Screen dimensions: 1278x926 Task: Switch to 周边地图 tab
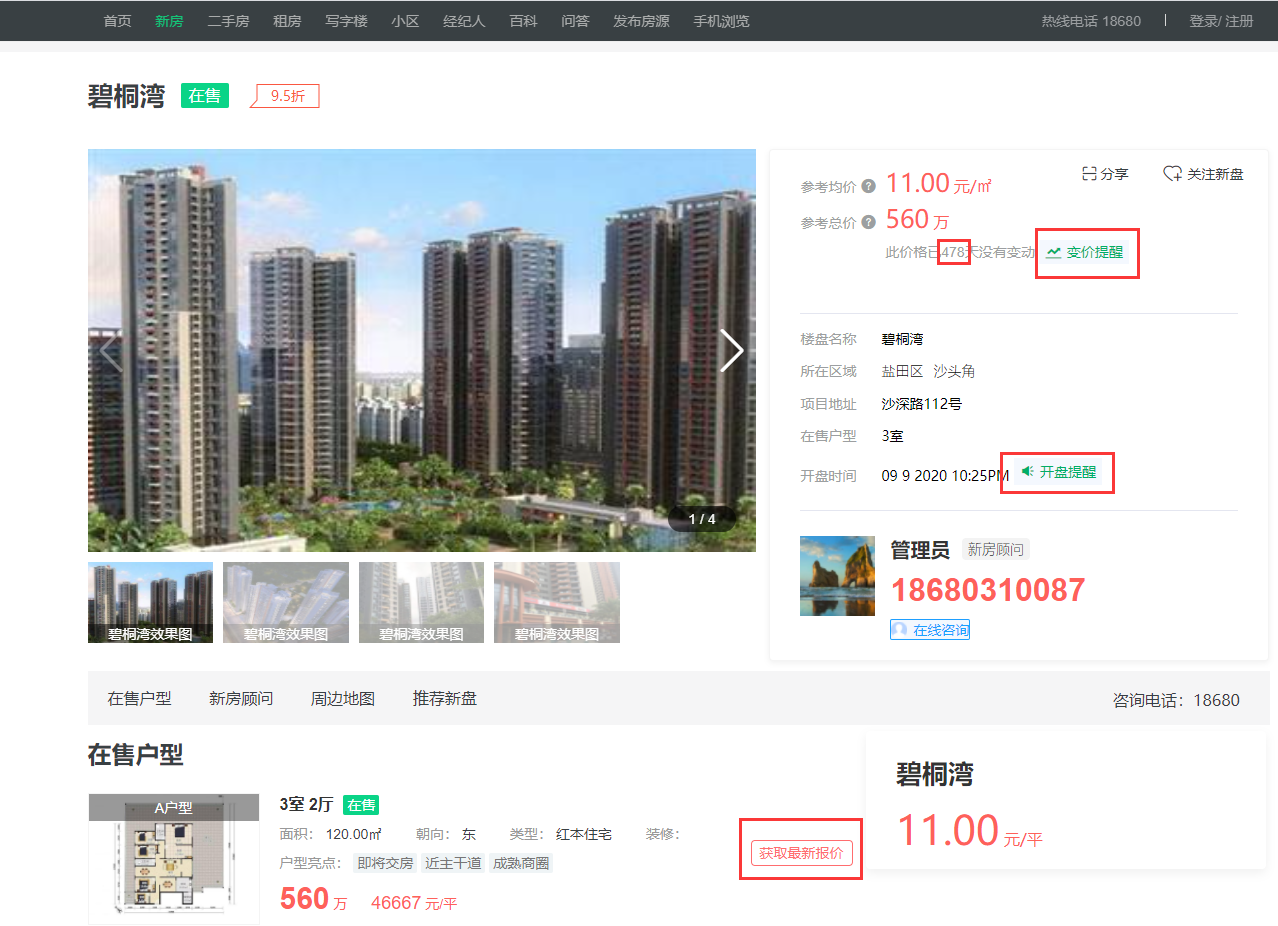pos(343,698)
